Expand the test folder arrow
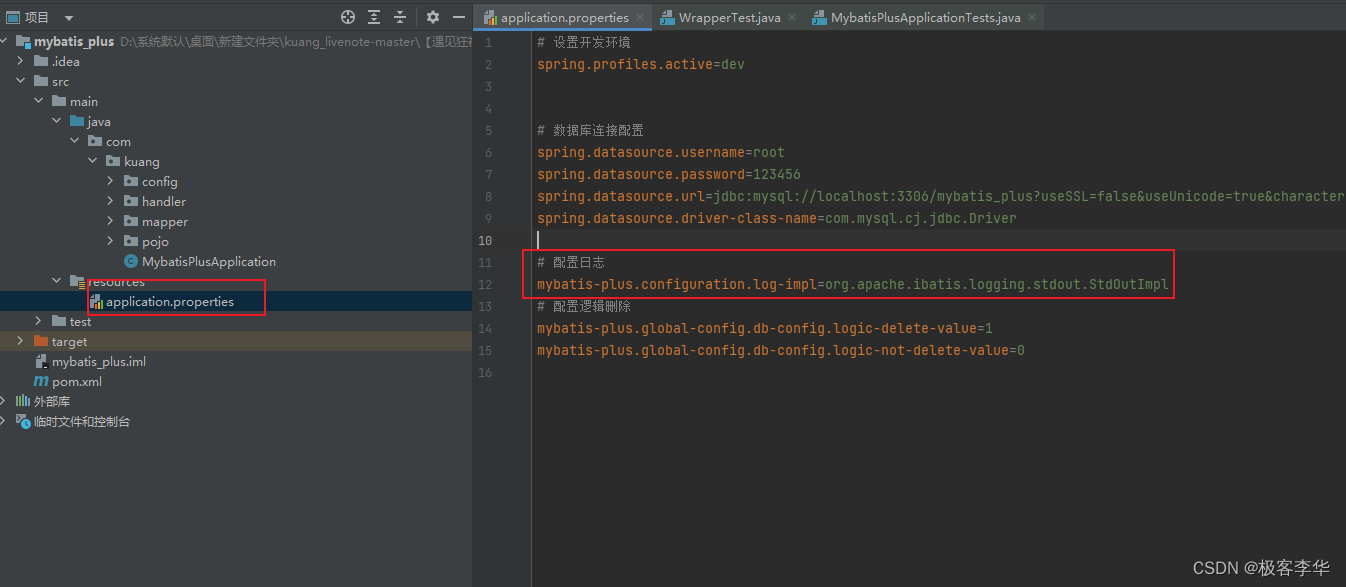The image size is (1346, 587). point(39,321)
